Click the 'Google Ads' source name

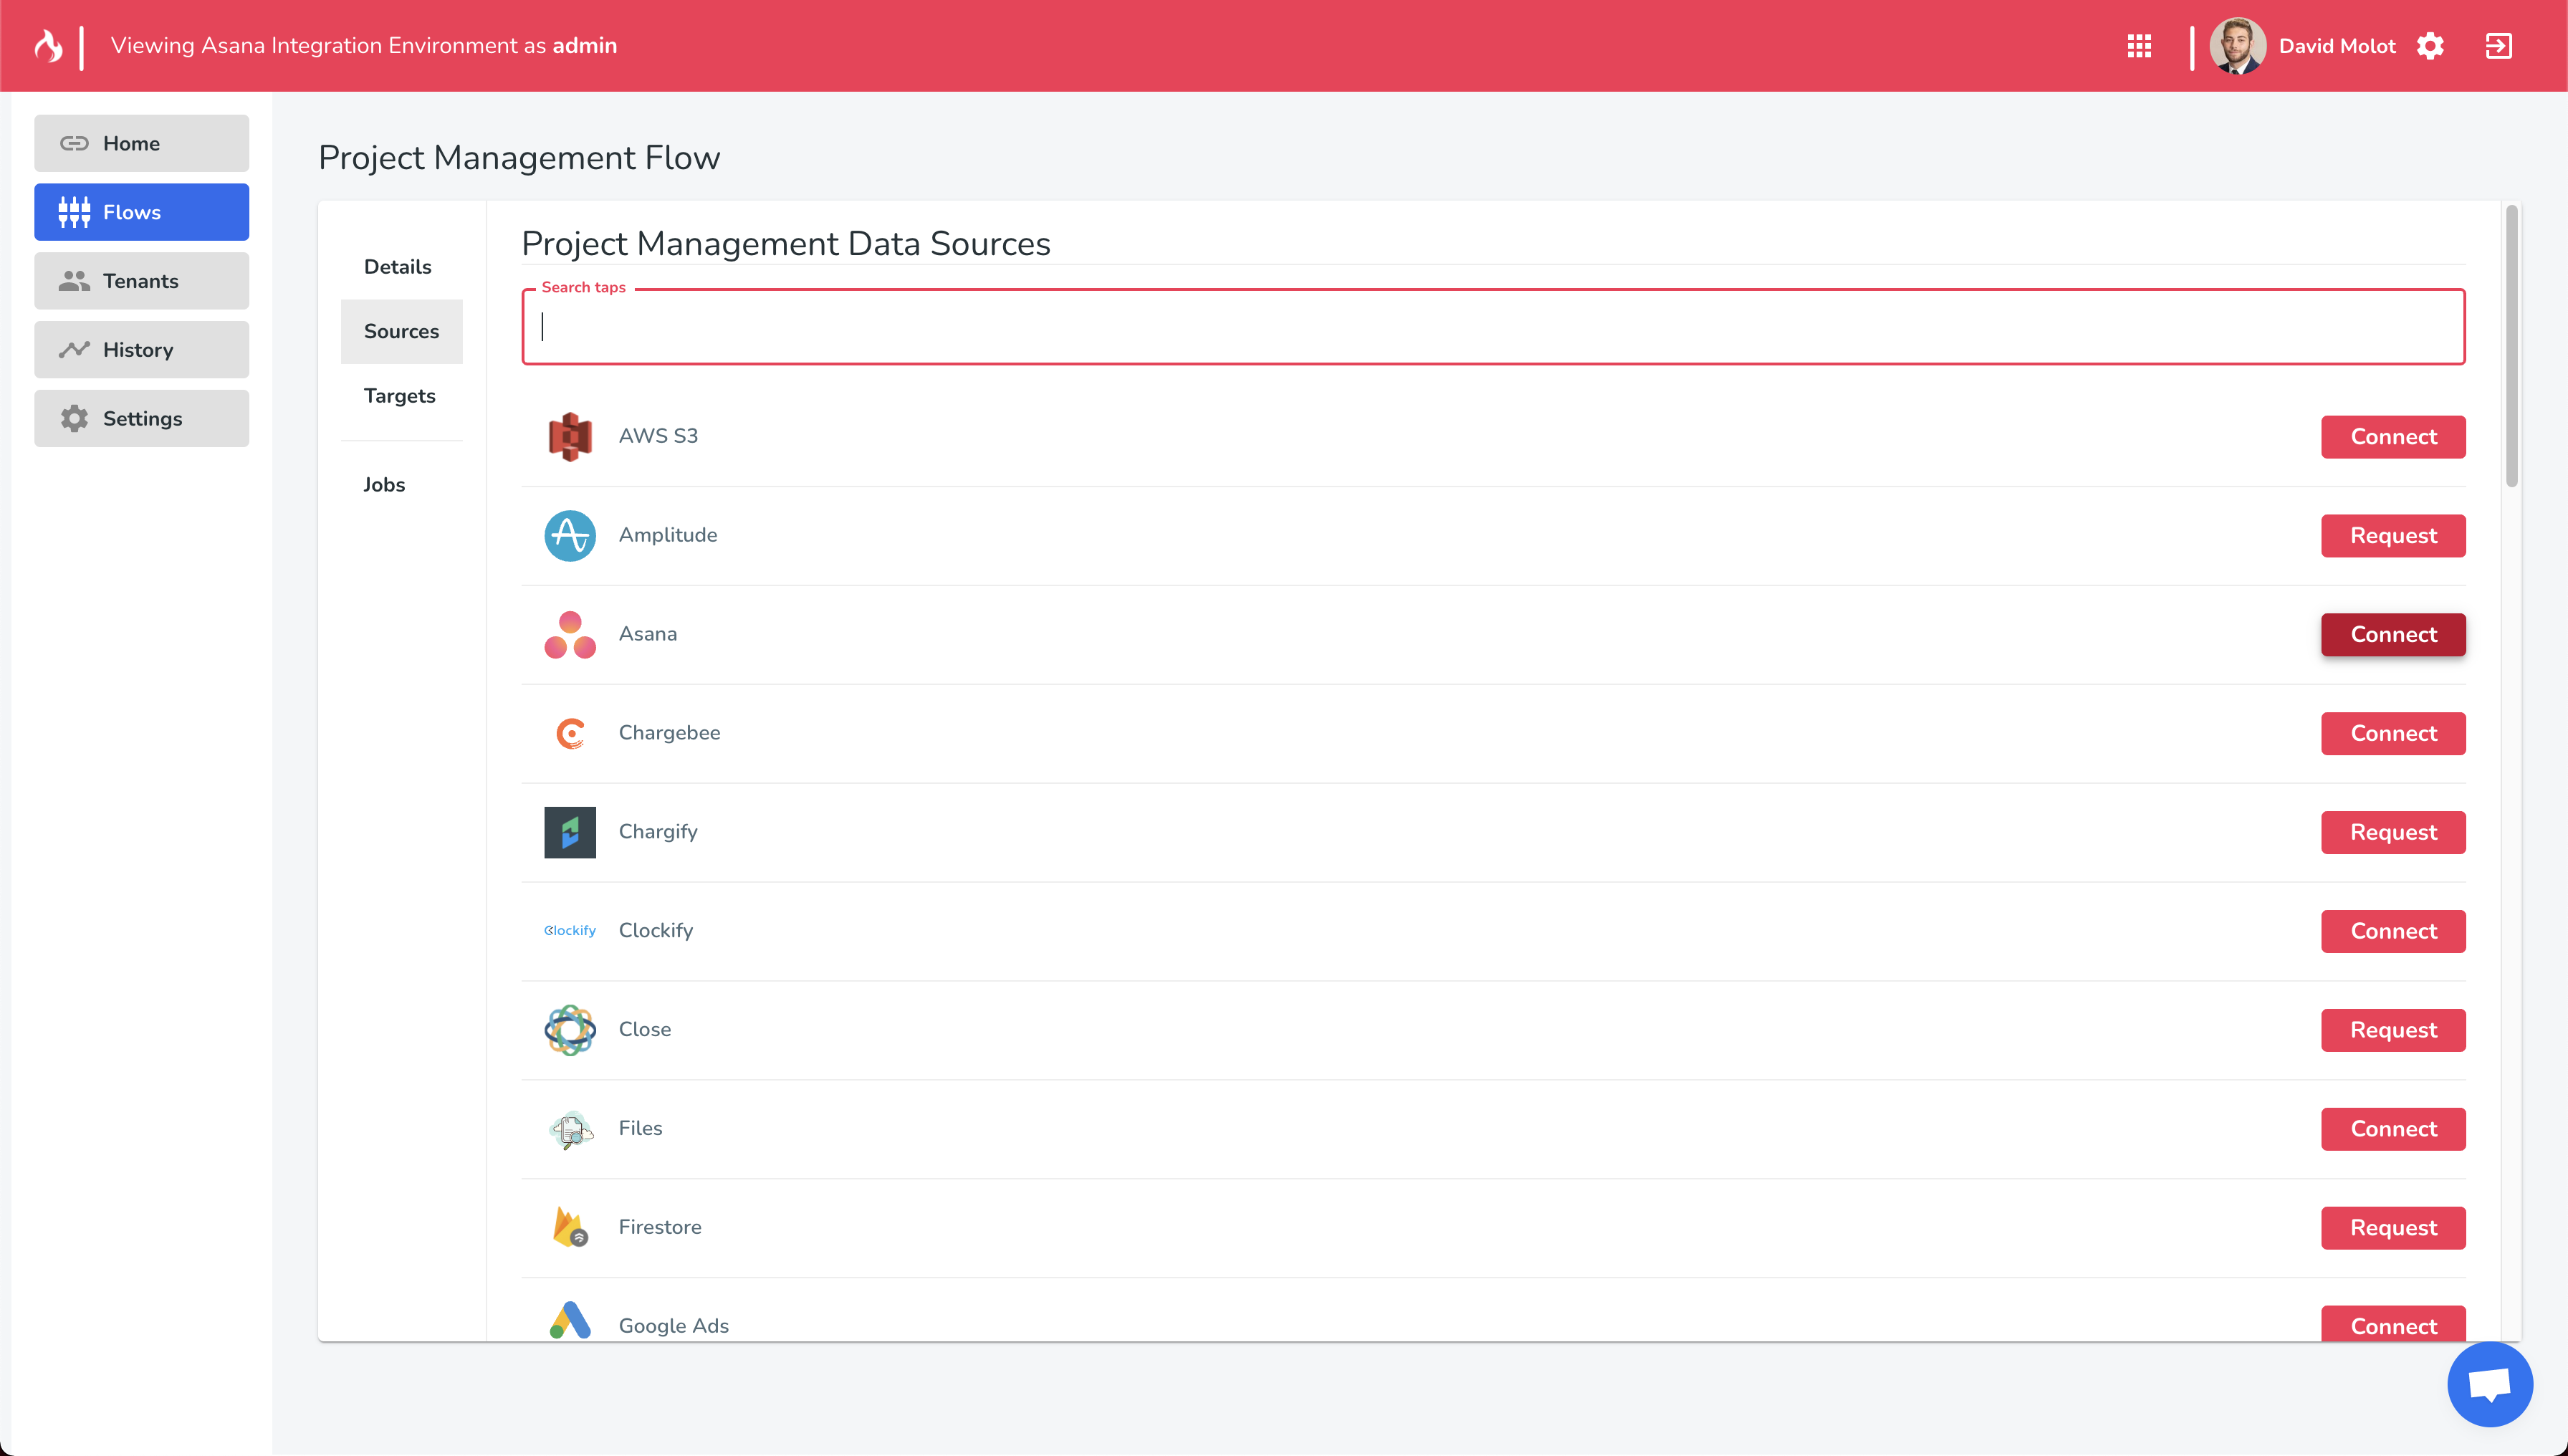click(673, 1326)
